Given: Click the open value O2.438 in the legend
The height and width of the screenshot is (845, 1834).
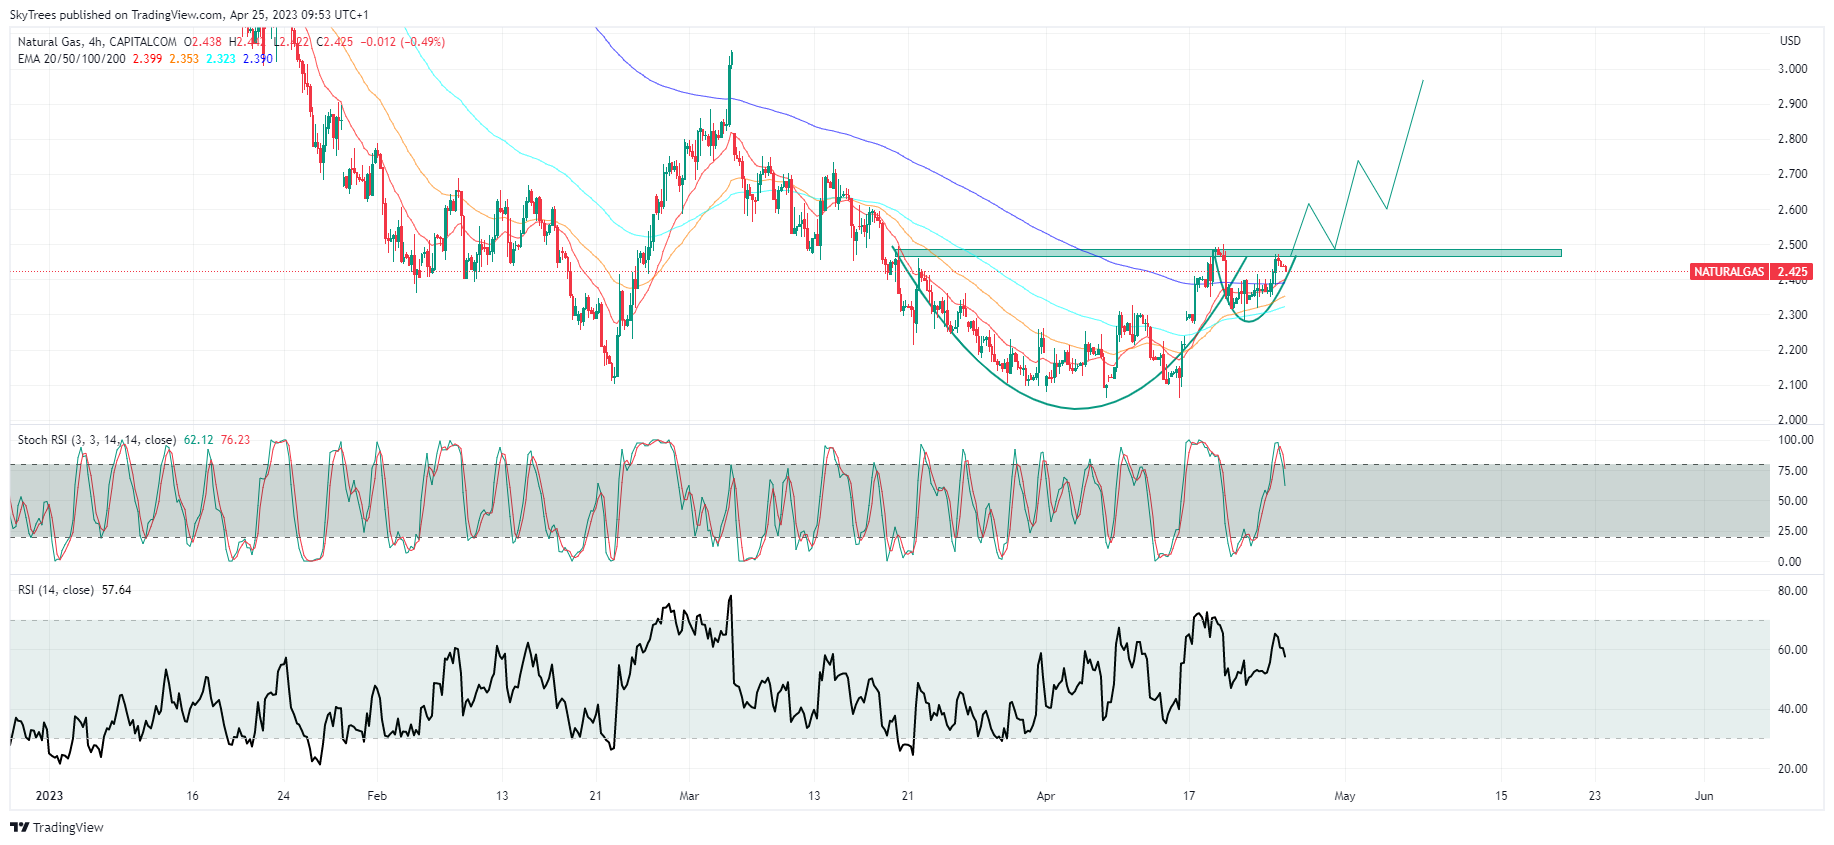Looking at the screenshot, I should 203,42.
